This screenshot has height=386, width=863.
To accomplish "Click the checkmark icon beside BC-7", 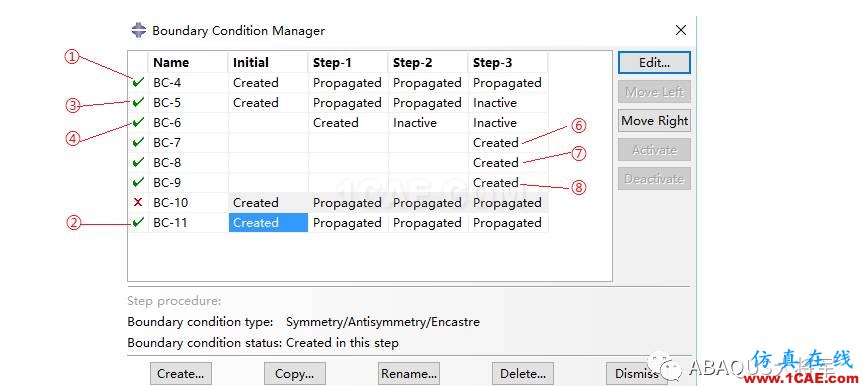I will tap(138, 143).
